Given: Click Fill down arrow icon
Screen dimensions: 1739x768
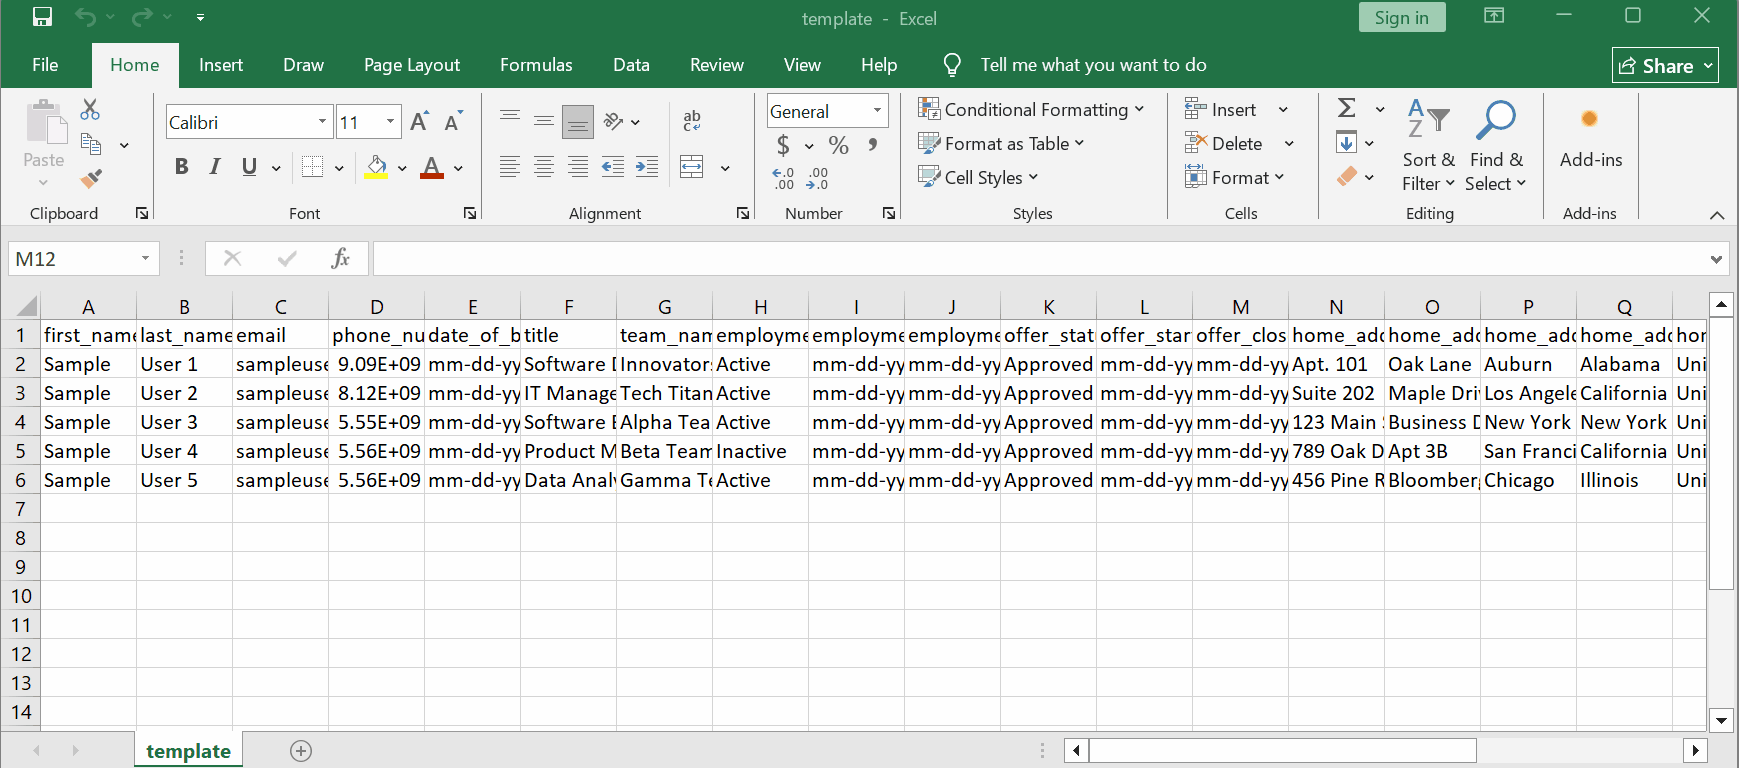Looking at the screenshot, I should (x=1347, y=142).
